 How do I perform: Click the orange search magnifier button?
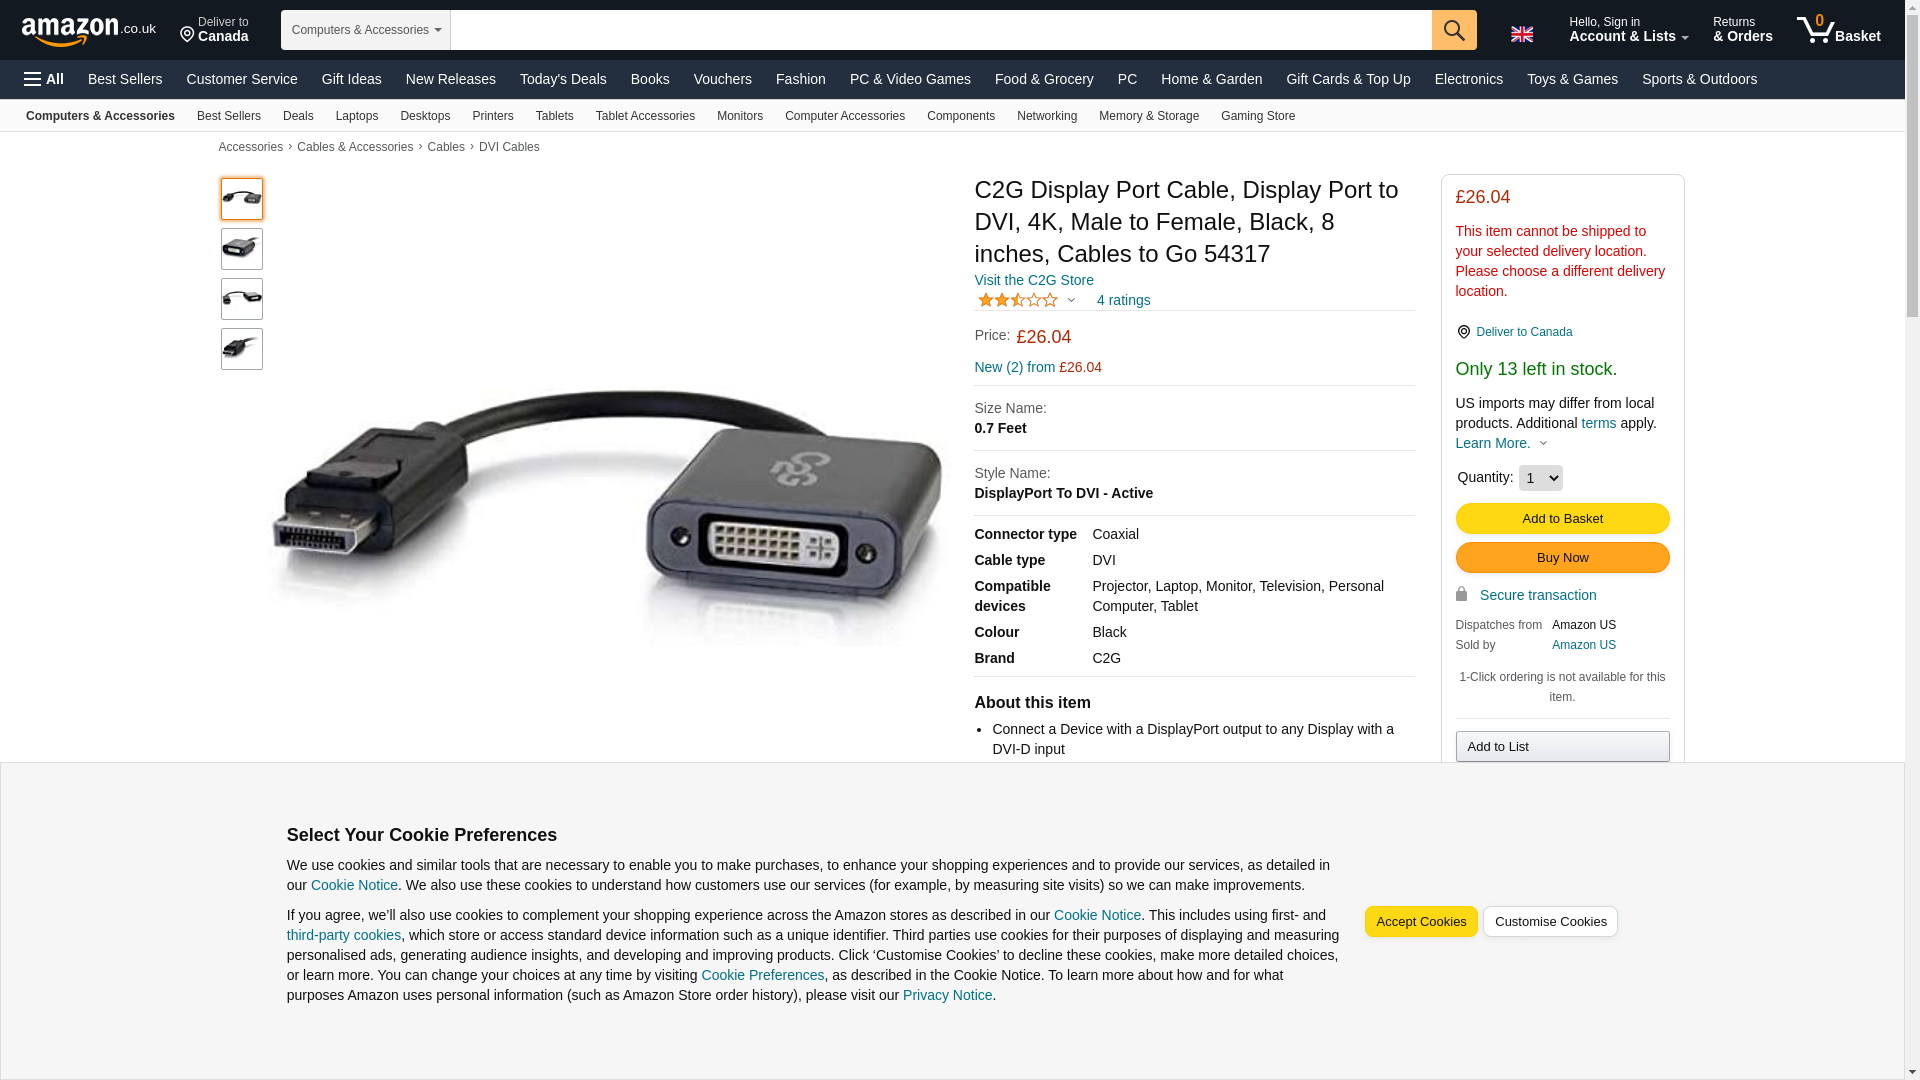tap(1454, 30)
